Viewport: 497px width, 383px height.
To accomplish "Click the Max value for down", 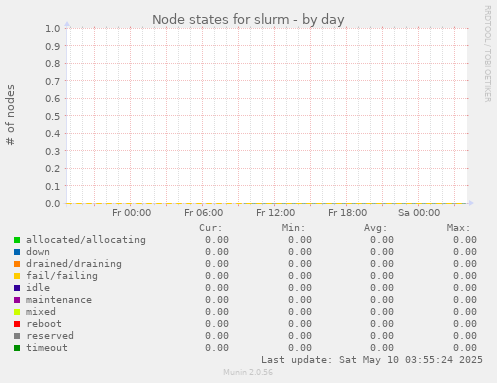I will pyautogui.click(x=465, y=252).
